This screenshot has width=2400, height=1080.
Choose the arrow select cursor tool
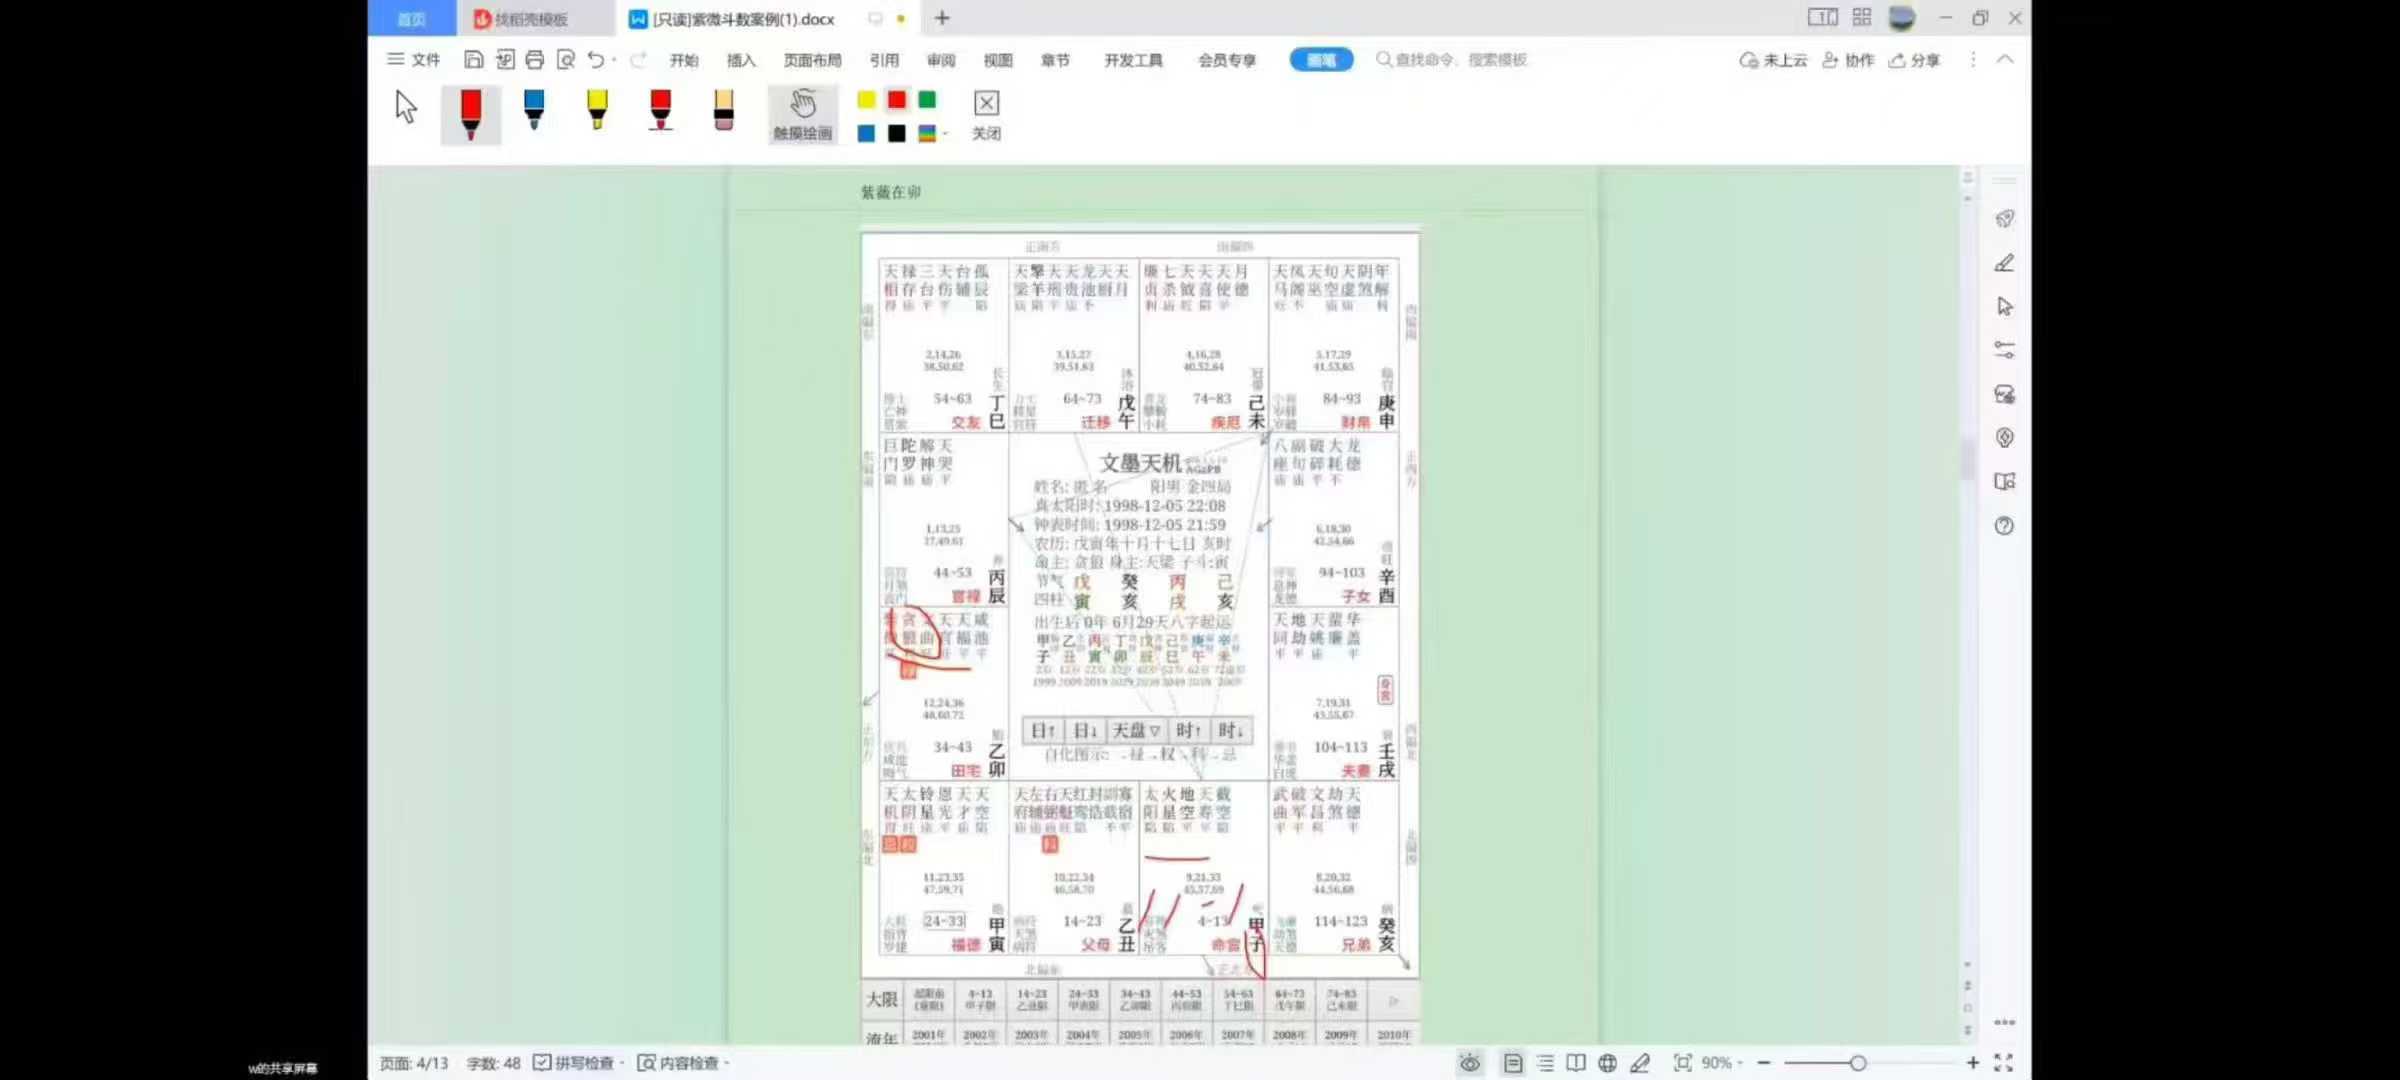[x=406, y=108]
